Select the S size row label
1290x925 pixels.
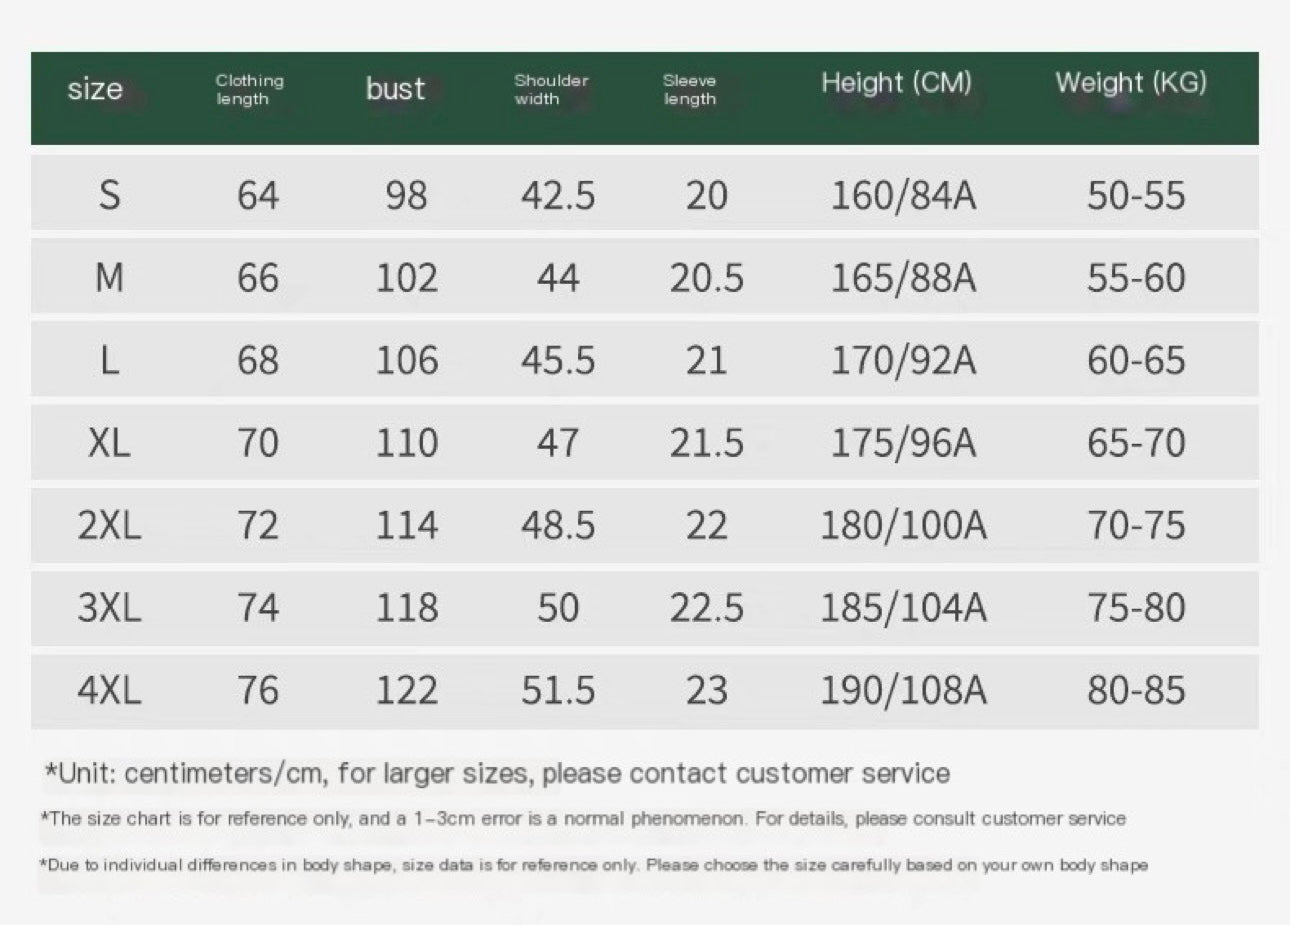click(109, 194)
